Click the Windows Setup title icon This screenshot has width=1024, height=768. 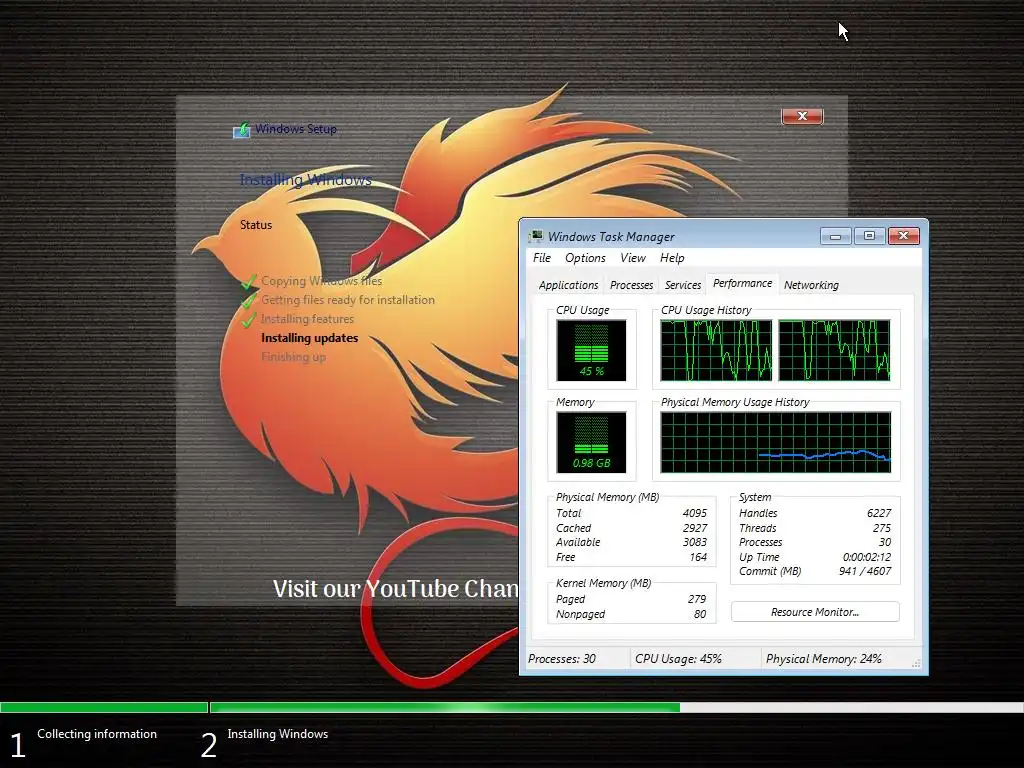point(242,130)
